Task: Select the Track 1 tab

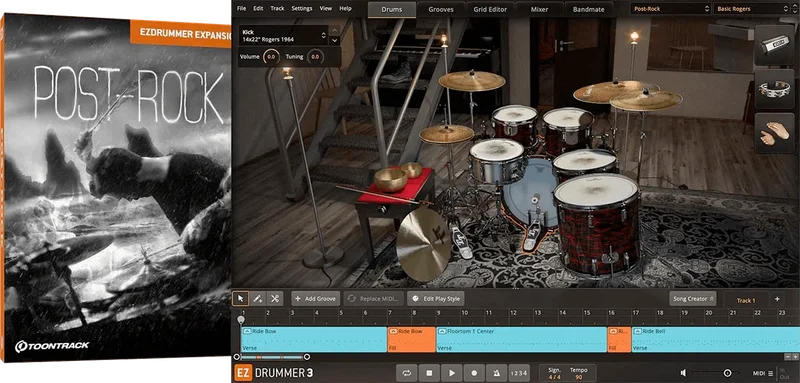Action: pos(745,300)
